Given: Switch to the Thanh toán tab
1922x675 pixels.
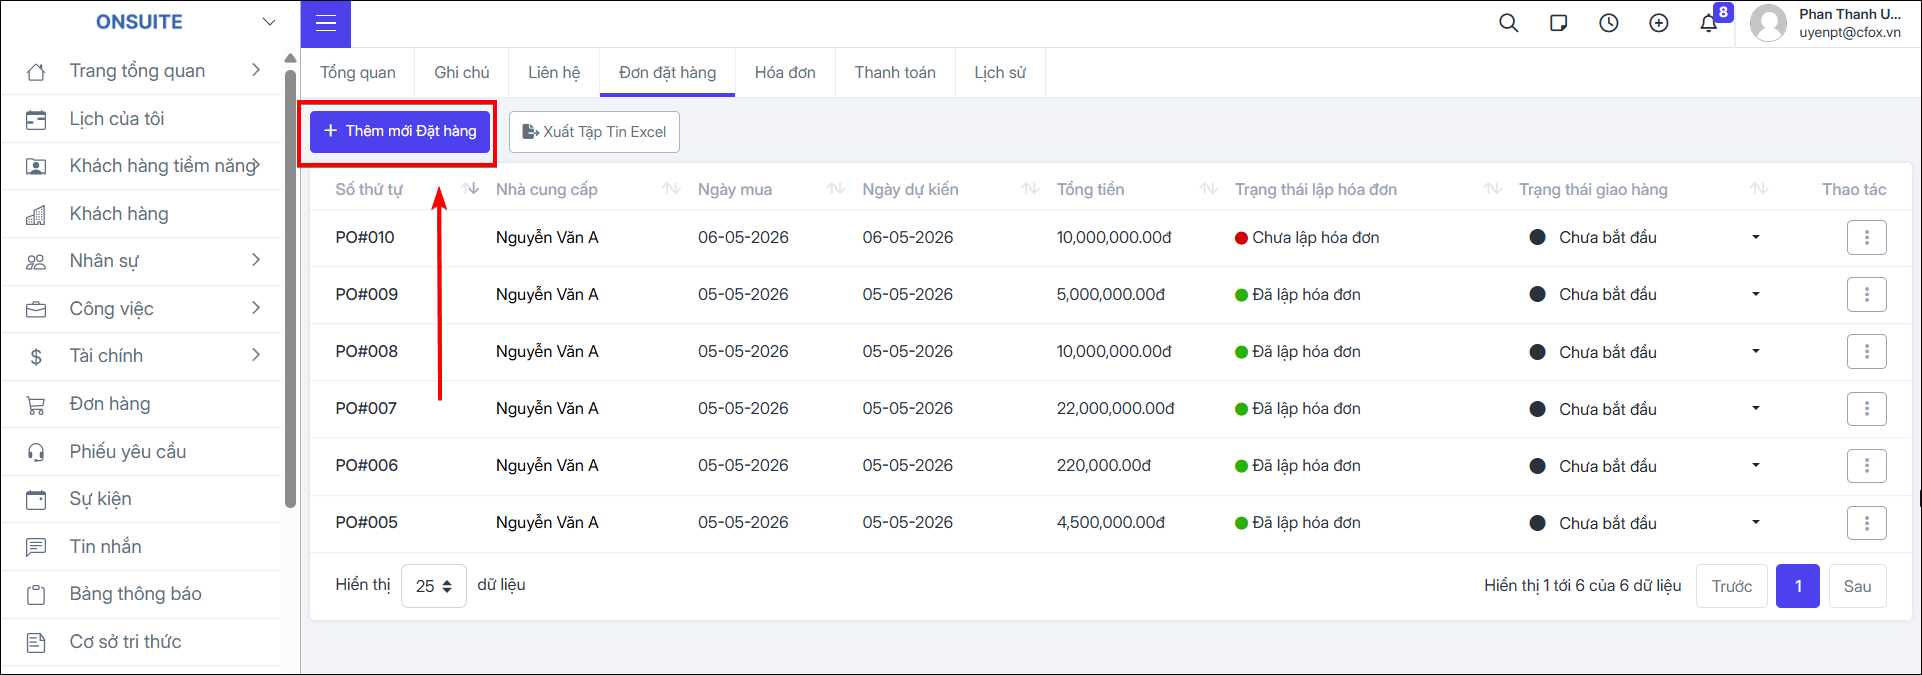Looking at the screenshot, I should click(x=895, y=73).
